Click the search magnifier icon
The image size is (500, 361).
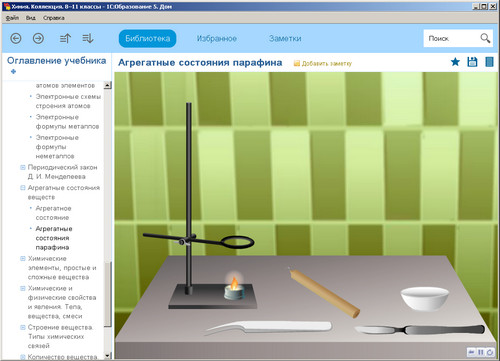tap(485, 38)
